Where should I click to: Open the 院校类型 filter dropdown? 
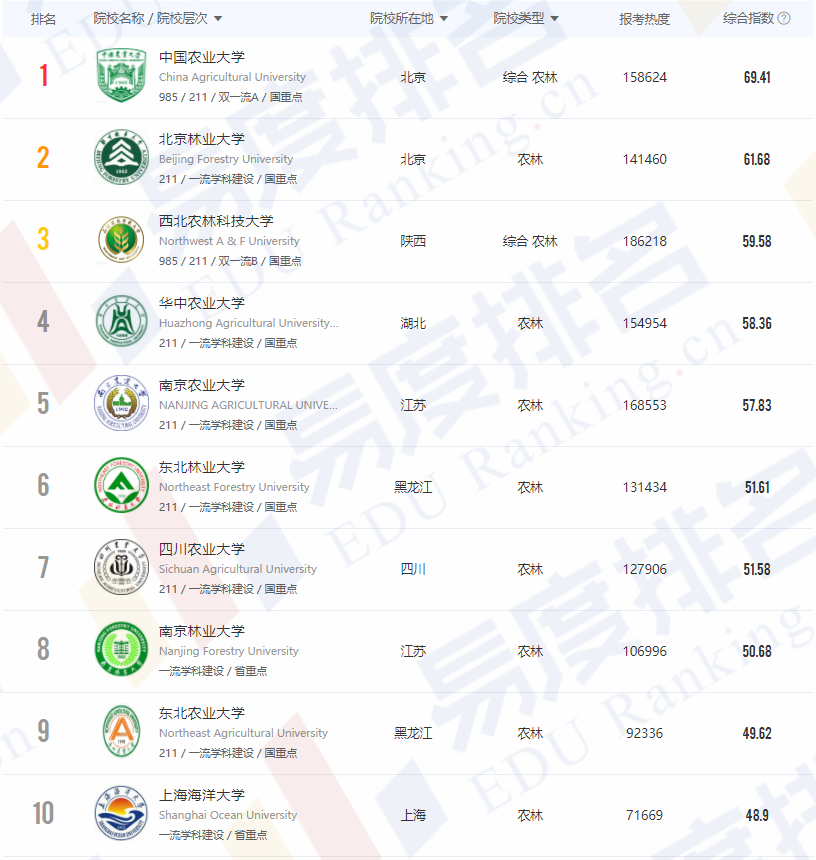[554, 19]
